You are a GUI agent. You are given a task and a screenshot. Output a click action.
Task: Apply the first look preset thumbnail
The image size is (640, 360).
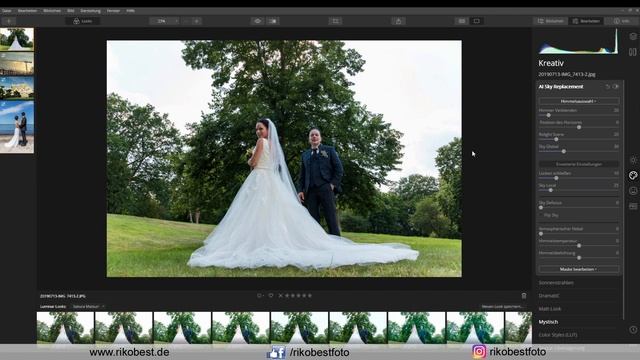click(65, 327)
